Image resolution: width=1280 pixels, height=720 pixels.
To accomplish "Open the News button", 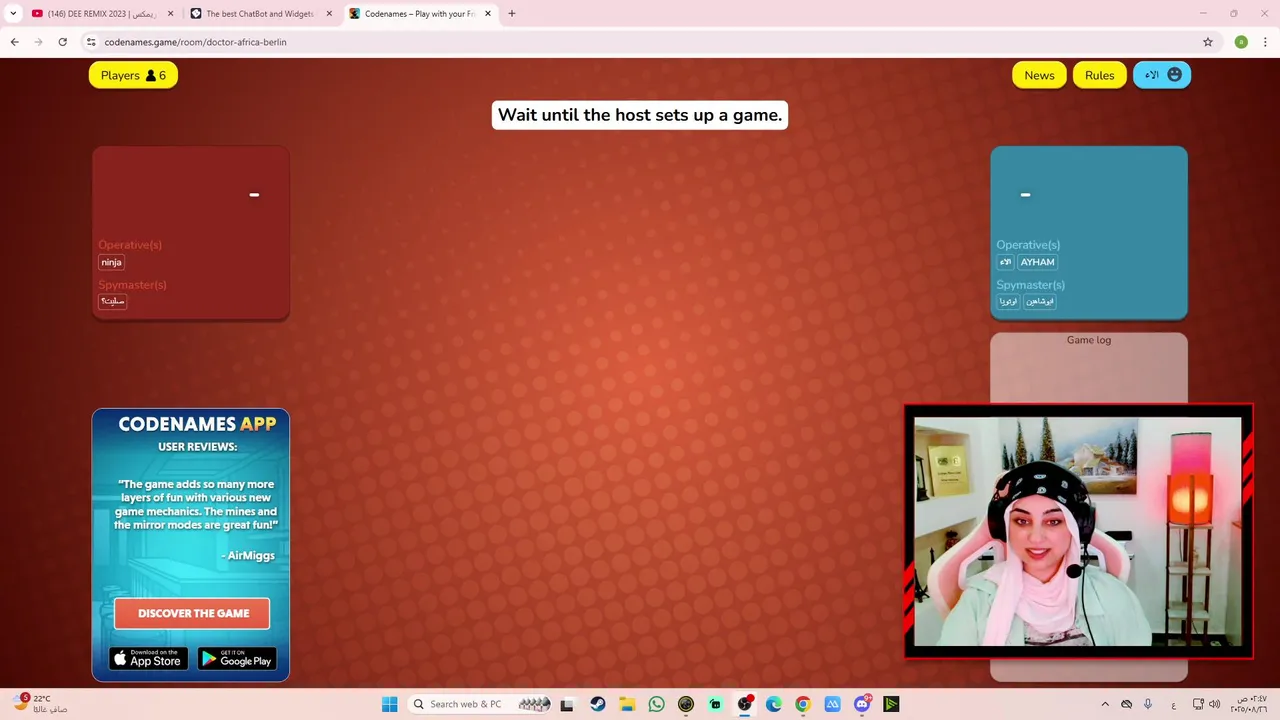I will pos(1039,75).
